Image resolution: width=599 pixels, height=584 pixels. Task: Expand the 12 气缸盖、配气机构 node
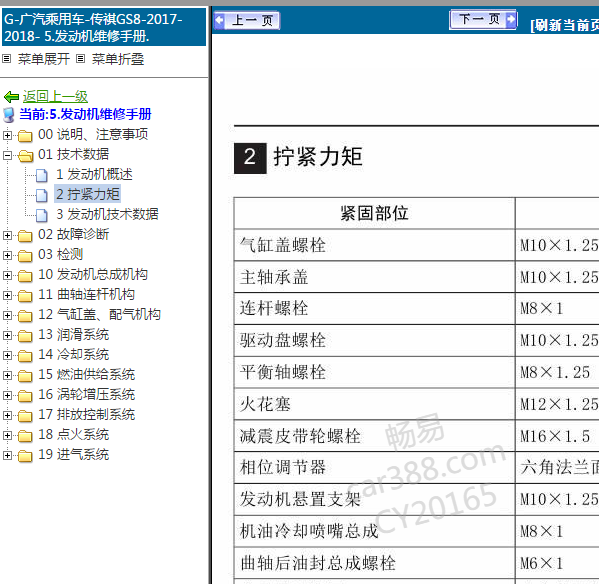(7, 315)
